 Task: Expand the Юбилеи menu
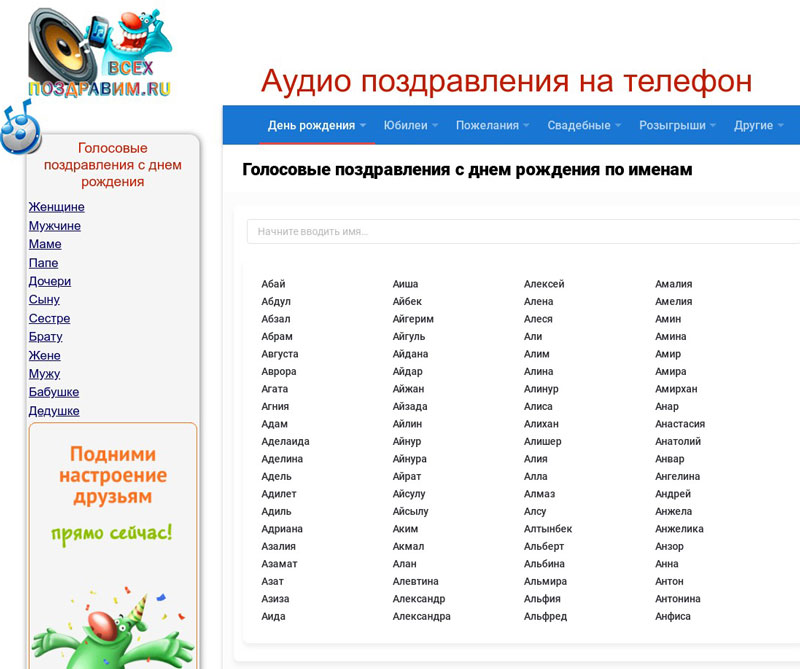coord(411,126)
